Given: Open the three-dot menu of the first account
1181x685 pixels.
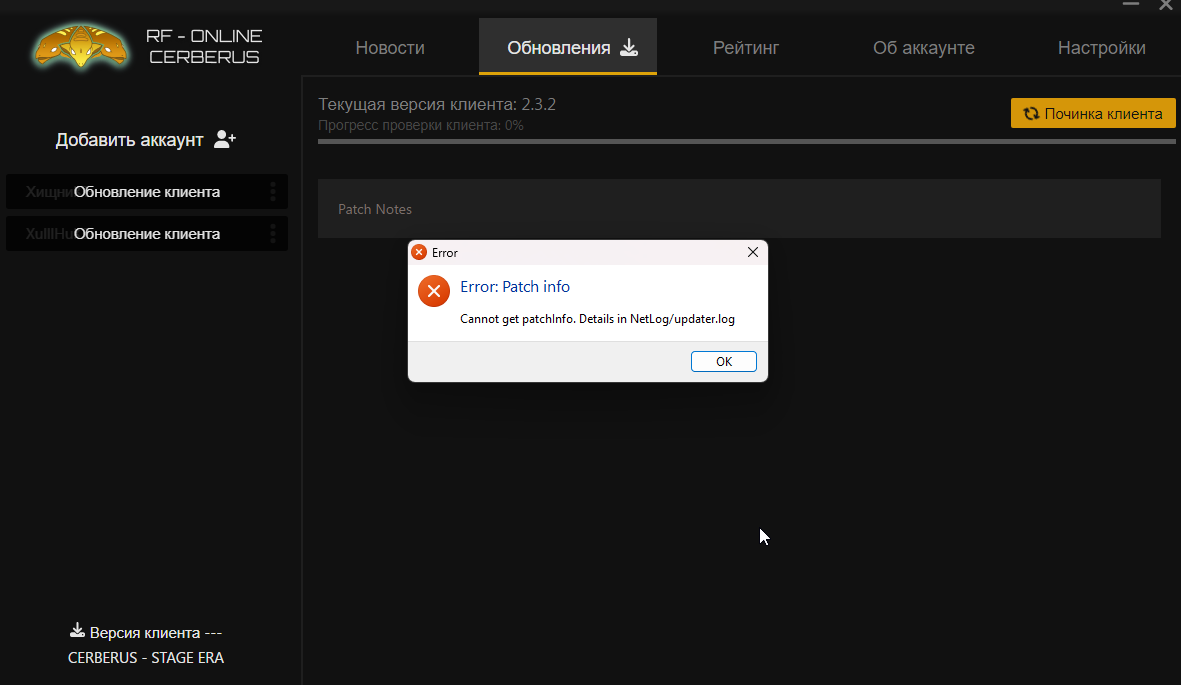Looking at the screenshot, I should point(273,192).
